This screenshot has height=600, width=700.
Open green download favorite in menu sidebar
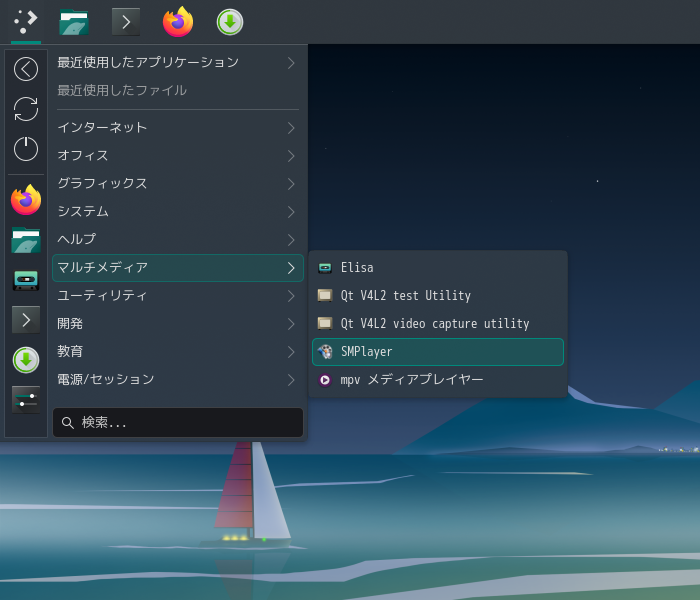[26, 360]
